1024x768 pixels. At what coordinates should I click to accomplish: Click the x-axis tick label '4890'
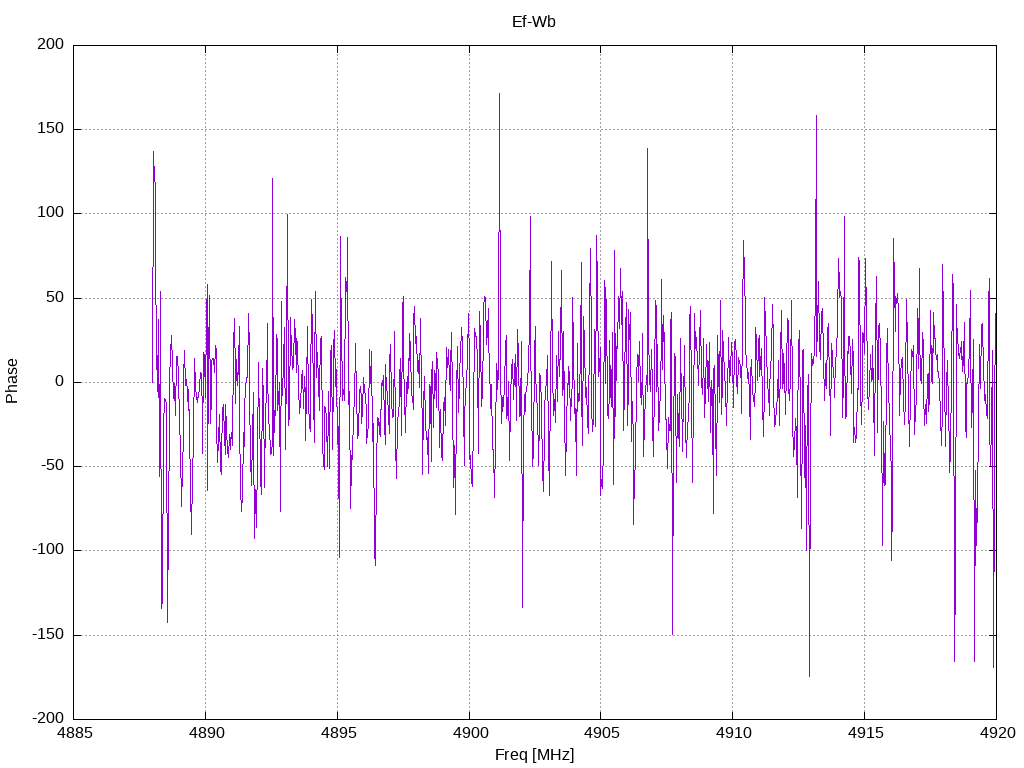pos(206,733)
